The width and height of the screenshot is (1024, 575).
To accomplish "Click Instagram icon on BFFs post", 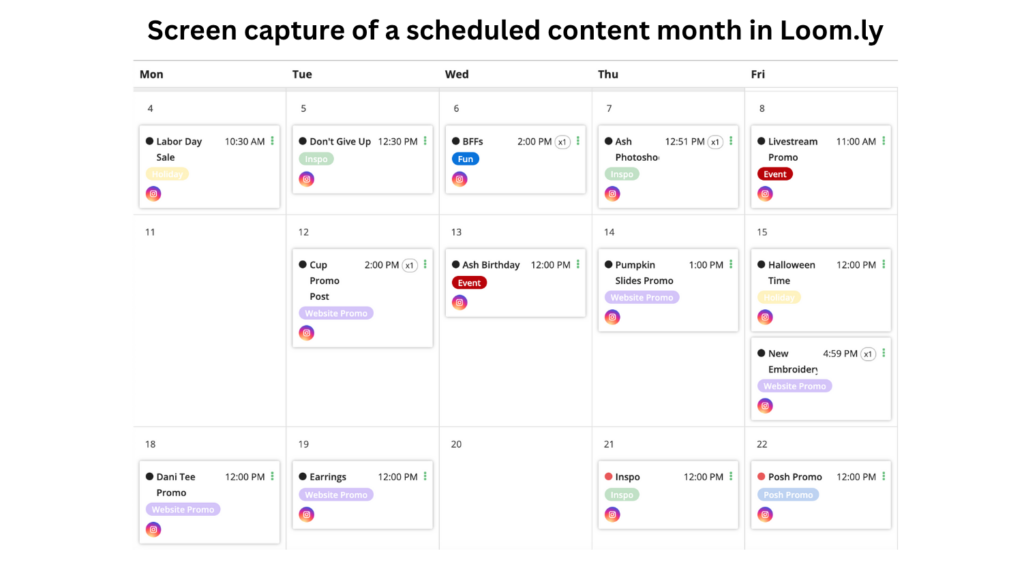I will pos(459,179).
